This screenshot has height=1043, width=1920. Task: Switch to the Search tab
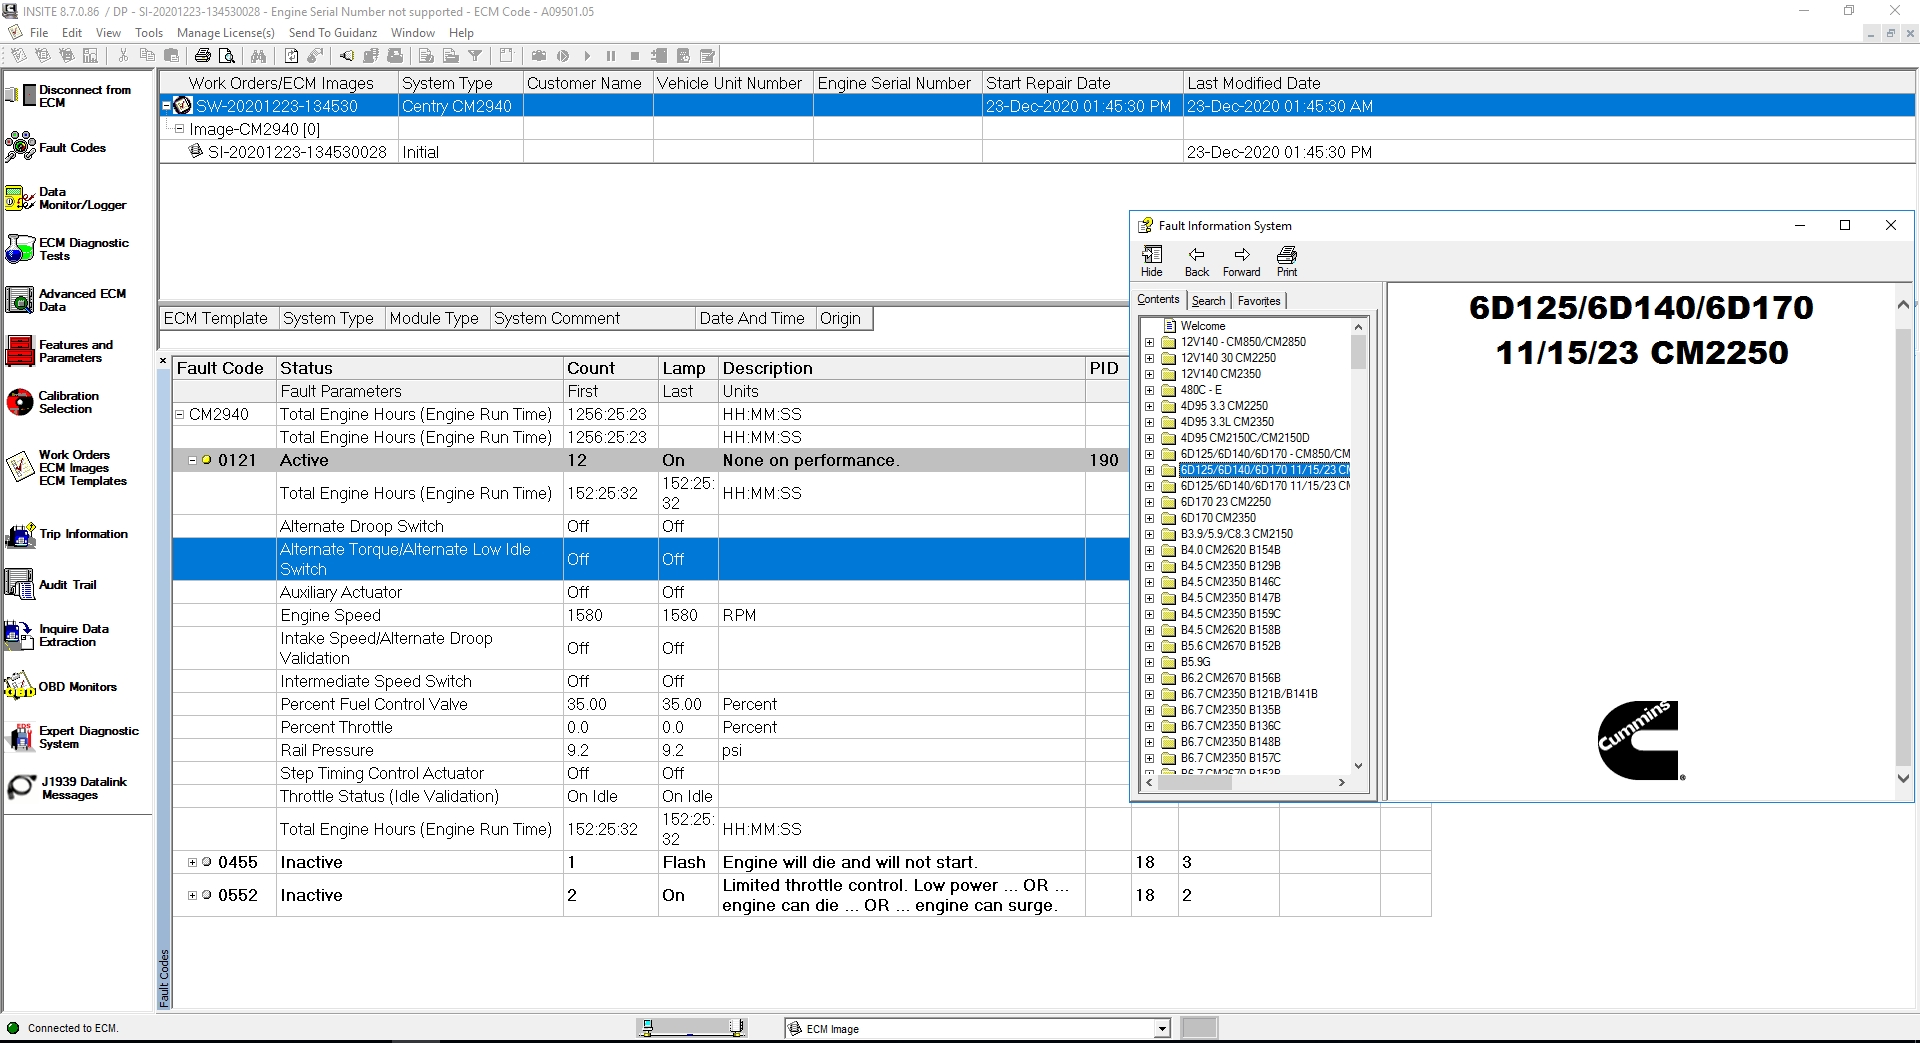(x=1208, y=301)
